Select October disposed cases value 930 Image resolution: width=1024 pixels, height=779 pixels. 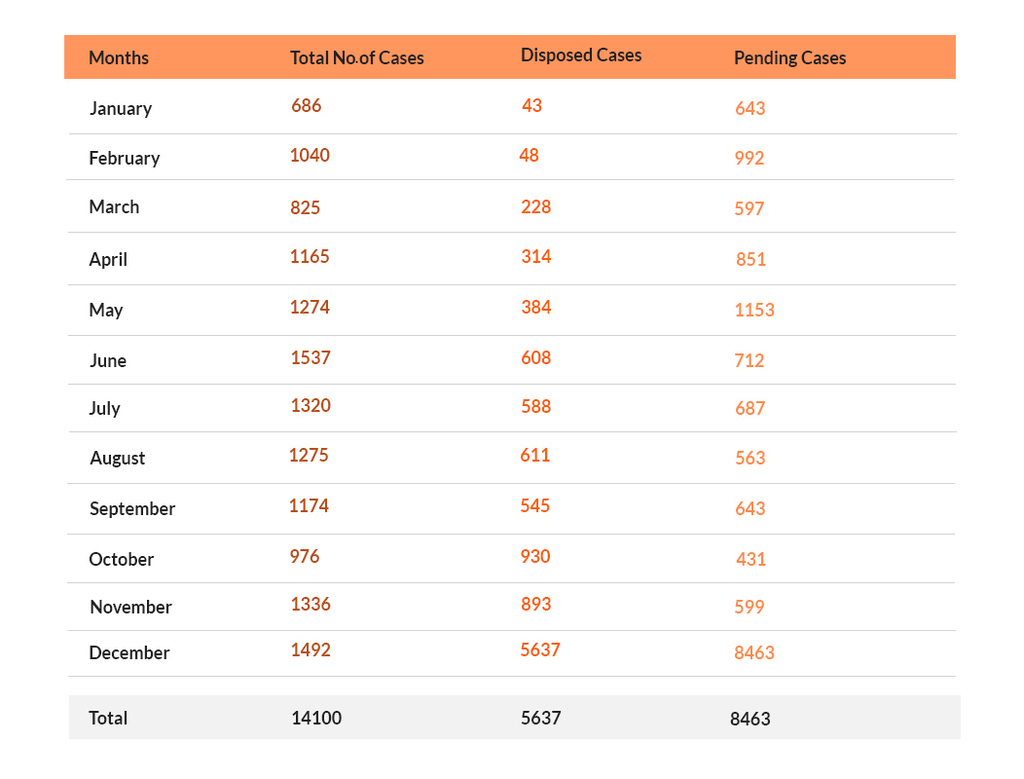[536, 556]
